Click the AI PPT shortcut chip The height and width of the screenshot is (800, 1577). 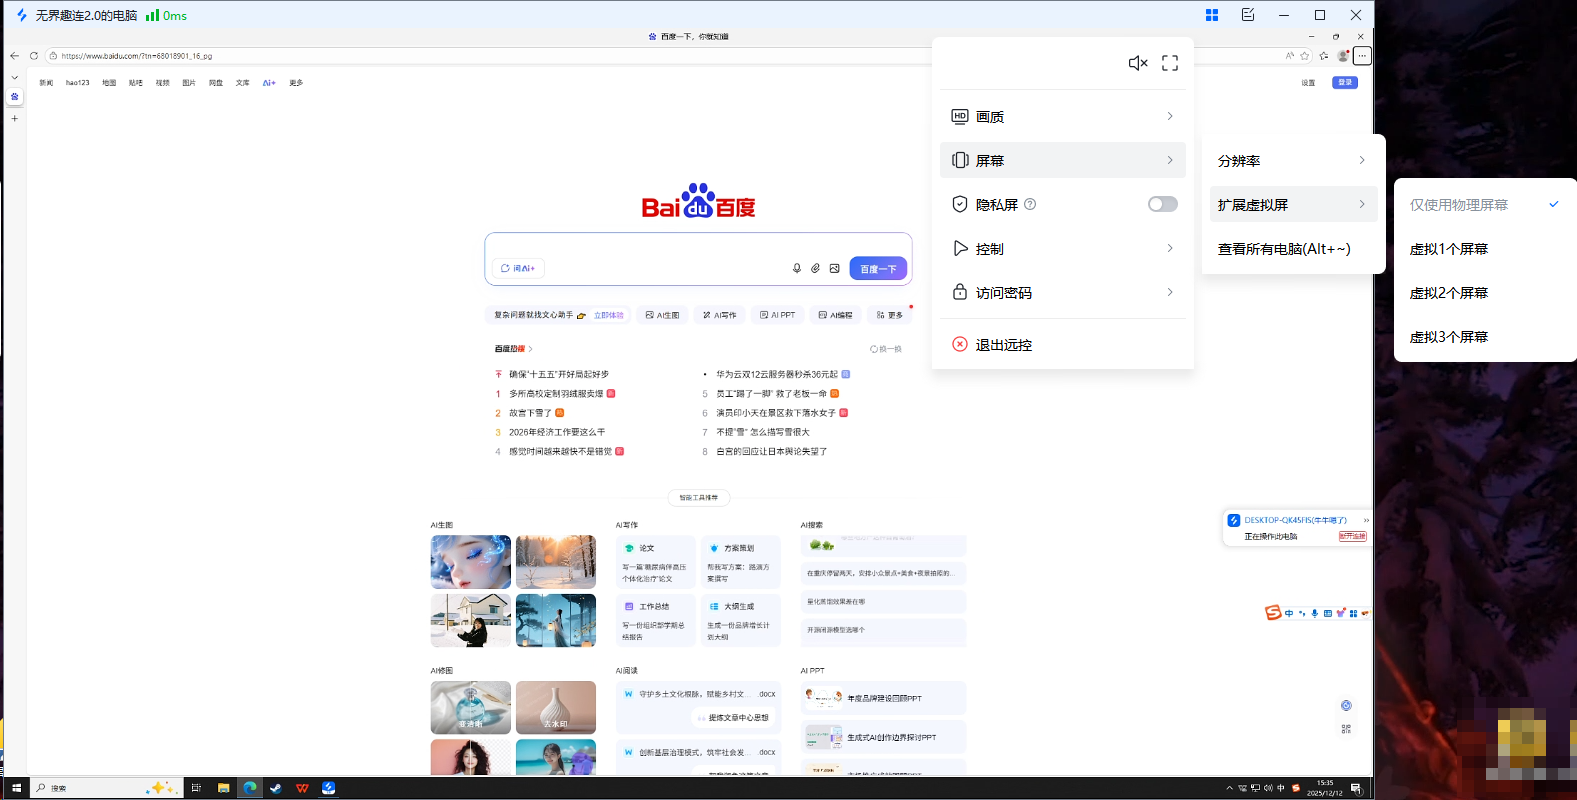click(x=777, y=315)
